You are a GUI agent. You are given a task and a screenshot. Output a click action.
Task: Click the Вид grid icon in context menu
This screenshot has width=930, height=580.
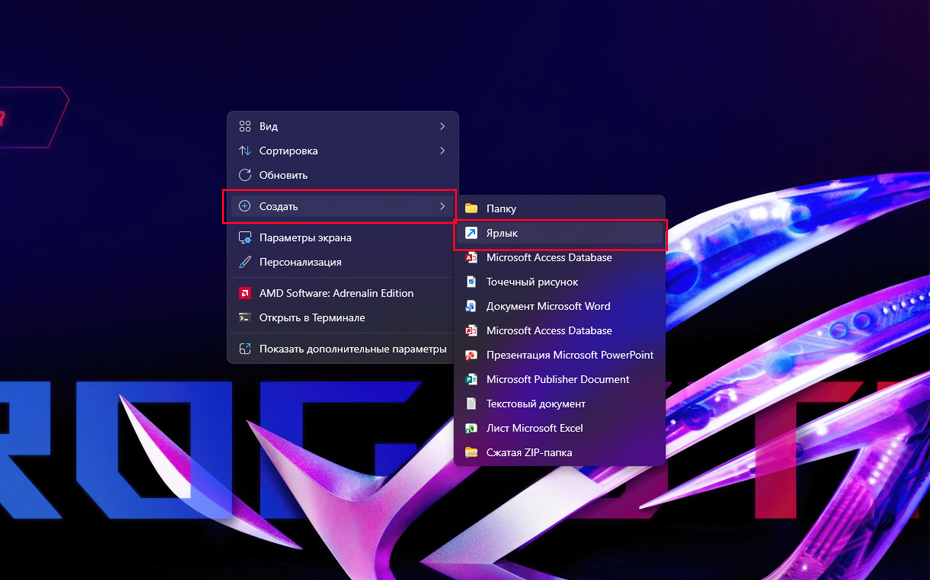[245, 126]
